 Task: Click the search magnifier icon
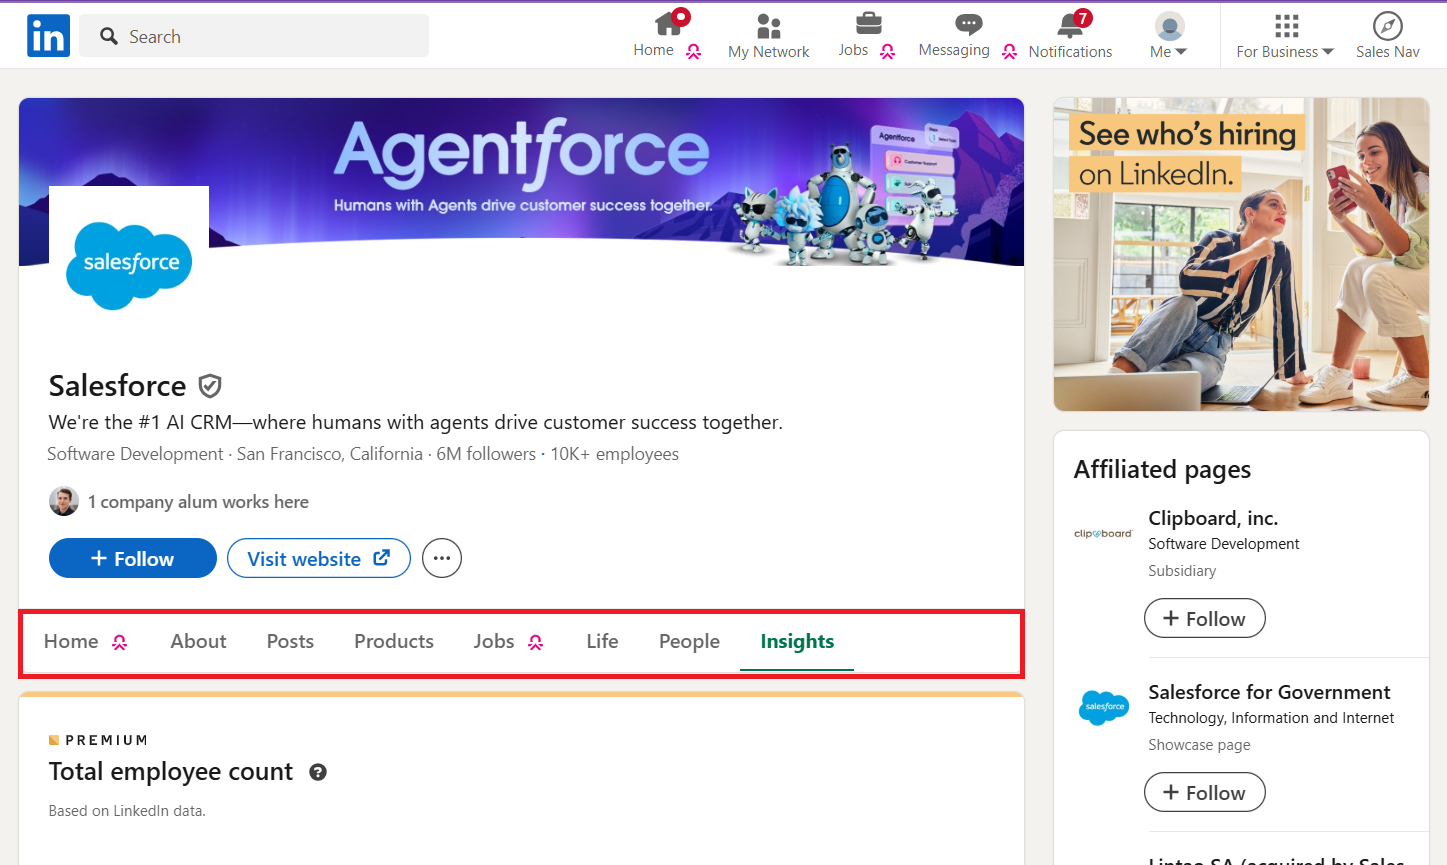click(x=109, y=37)
